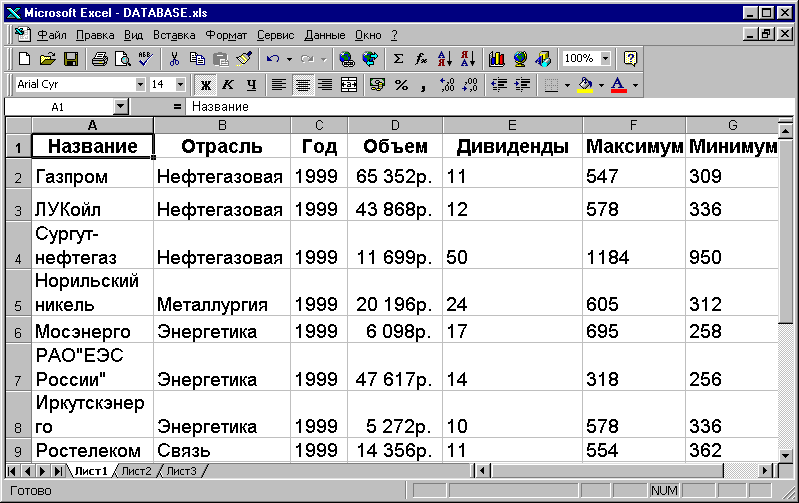
Task: Click the horizontal scrollbar right arrow
Action: (x=764, y=470)
